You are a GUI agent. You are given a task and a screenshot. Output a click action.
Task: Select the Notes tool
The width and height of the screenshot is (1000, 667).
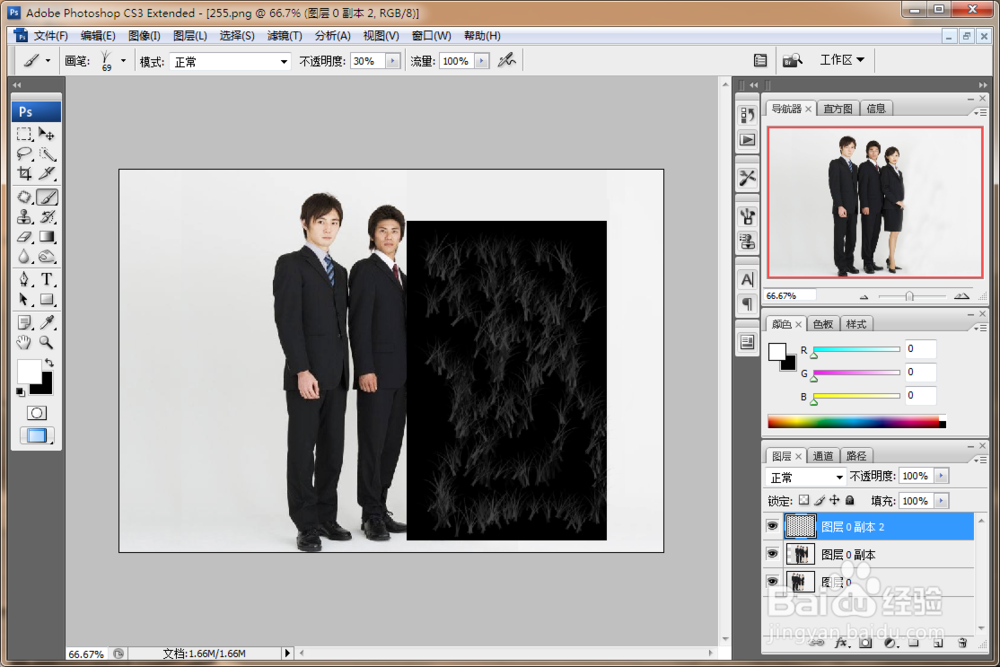24,323
